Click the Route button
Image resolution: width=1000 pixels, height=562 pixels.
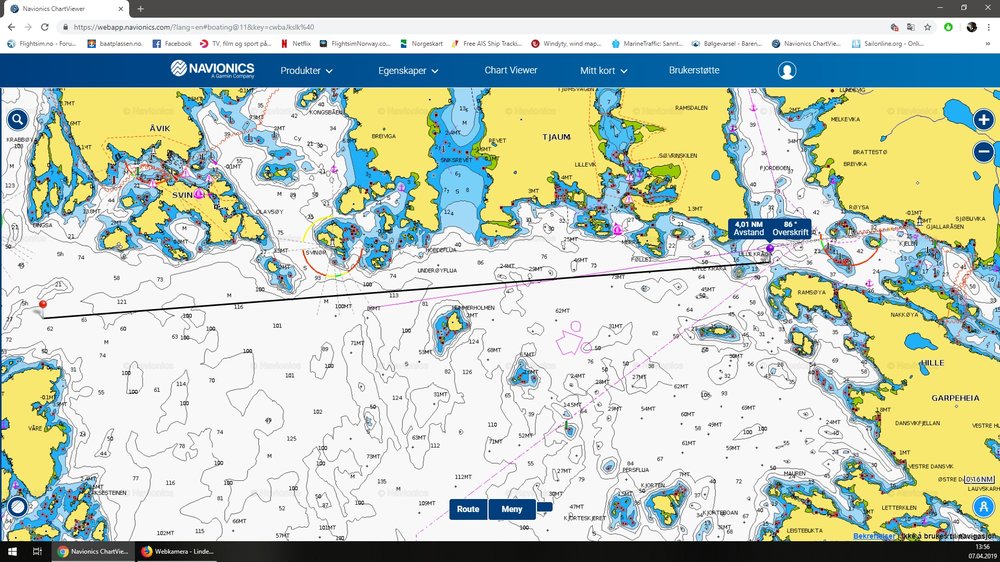click(468, 509)
